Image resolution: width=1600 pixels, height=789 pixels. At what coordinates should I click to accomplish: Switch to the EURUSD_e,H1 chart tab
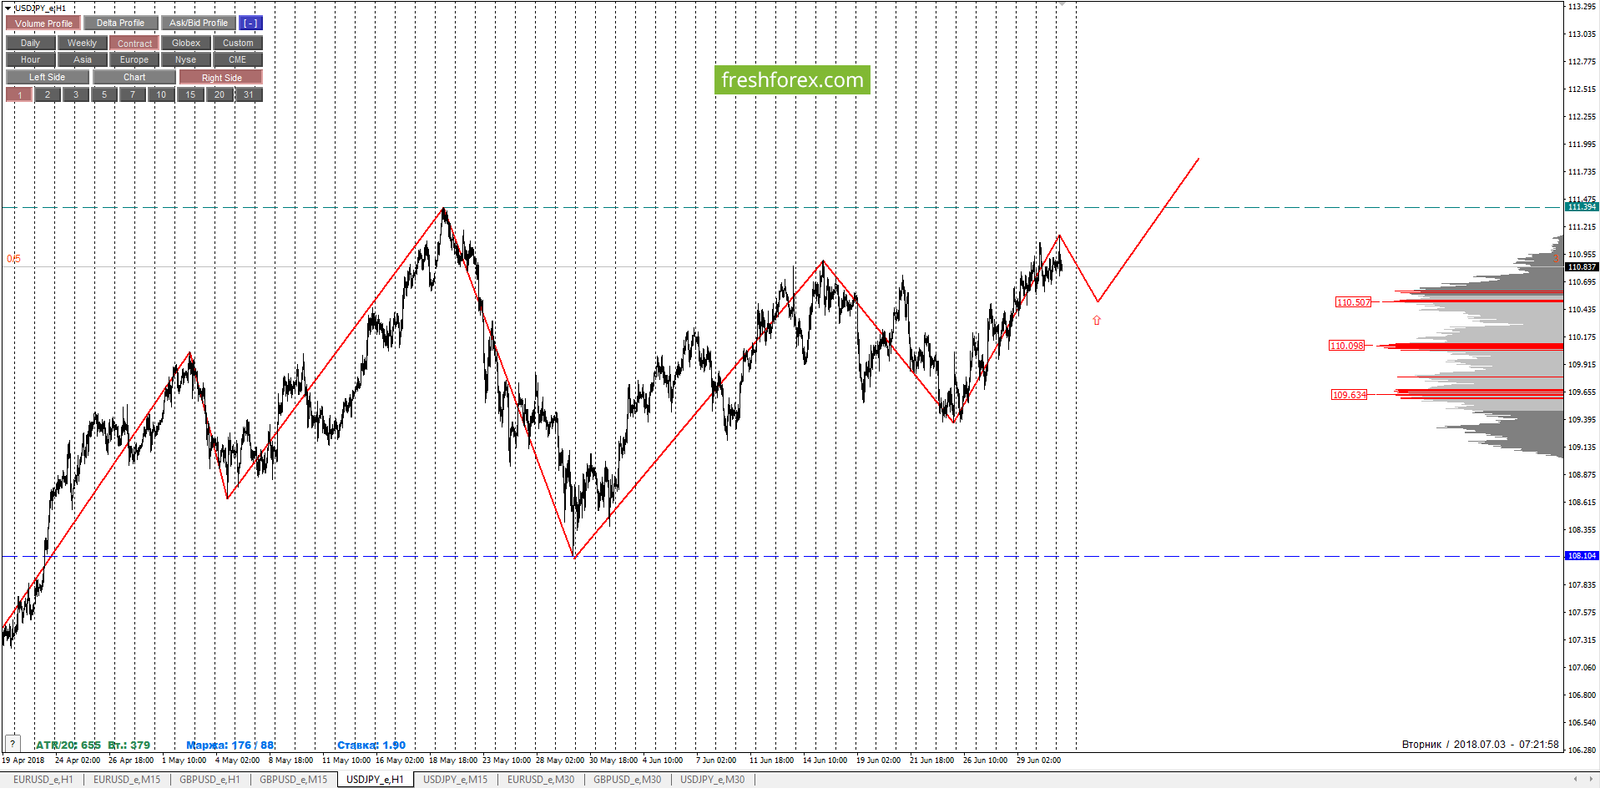(43, 780)
